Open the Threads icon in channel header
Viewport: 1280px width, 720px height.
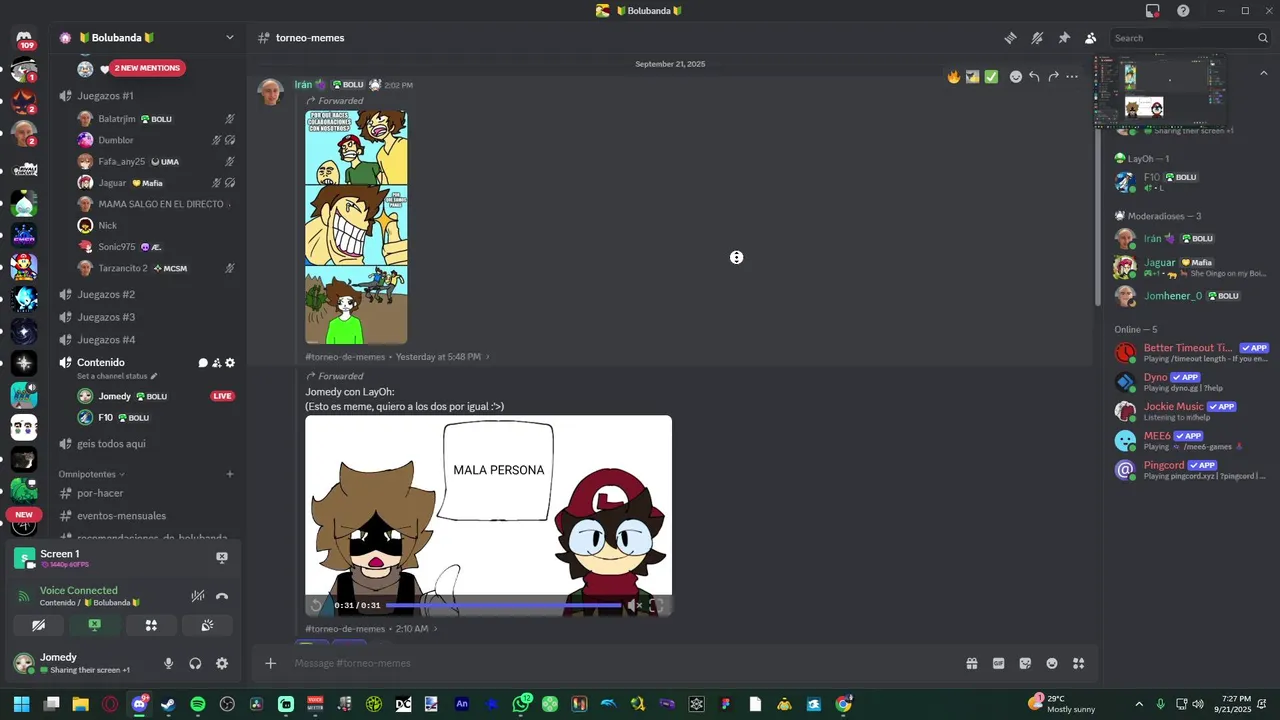[1010, 38]
